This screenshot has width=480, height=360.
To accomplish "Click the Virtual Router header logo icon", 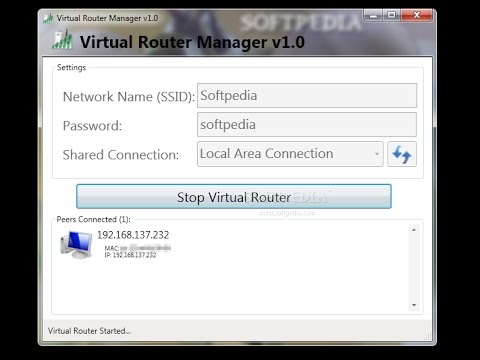I will (62, 40).
